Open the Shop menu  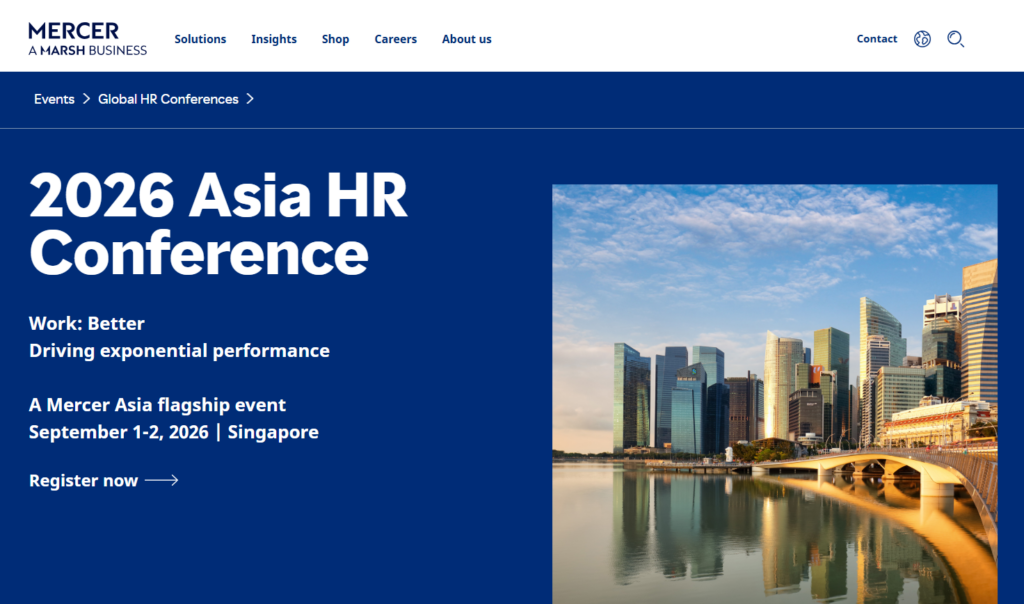(335, 39)
